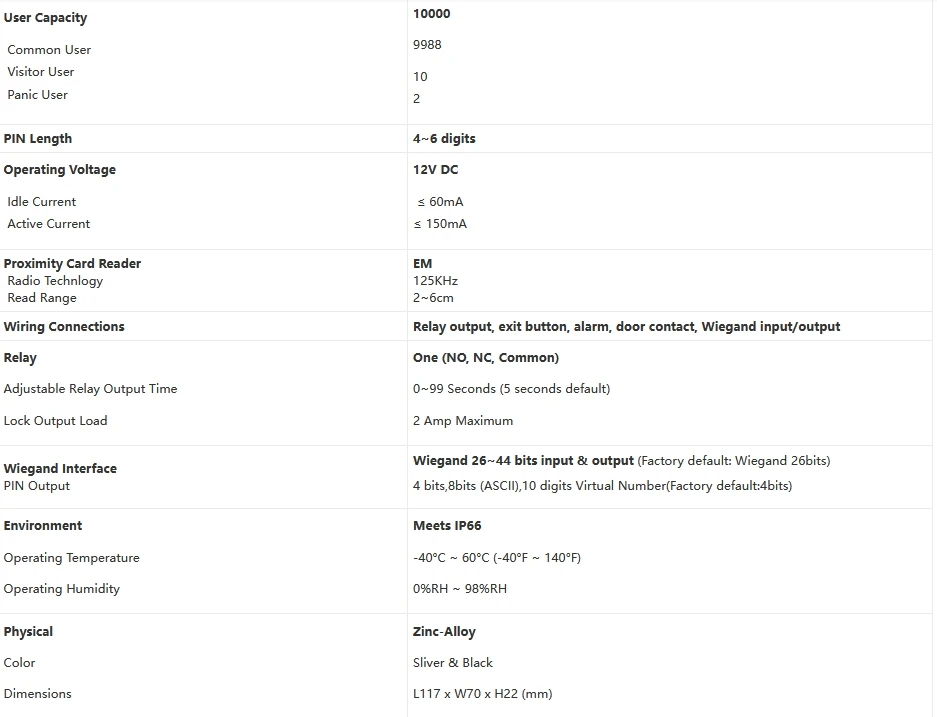
Task: Select the 12V DC value
Action: 435,170
